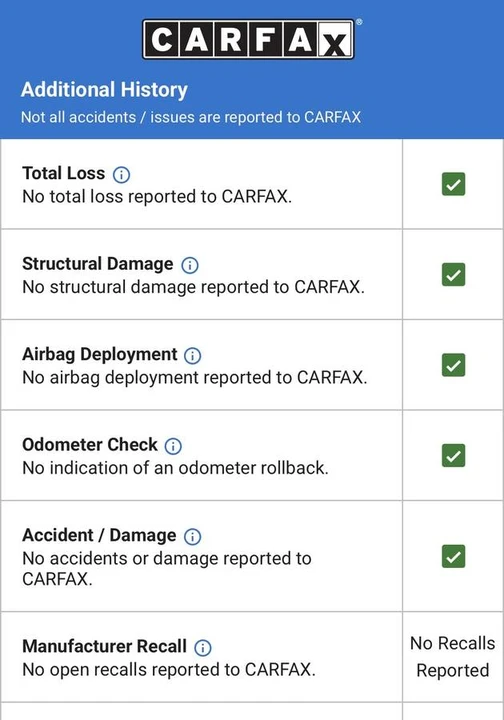Select the Structural Damage green checkmark
Viewport: 504px width, 720px height.
click(x=454, y=275)
